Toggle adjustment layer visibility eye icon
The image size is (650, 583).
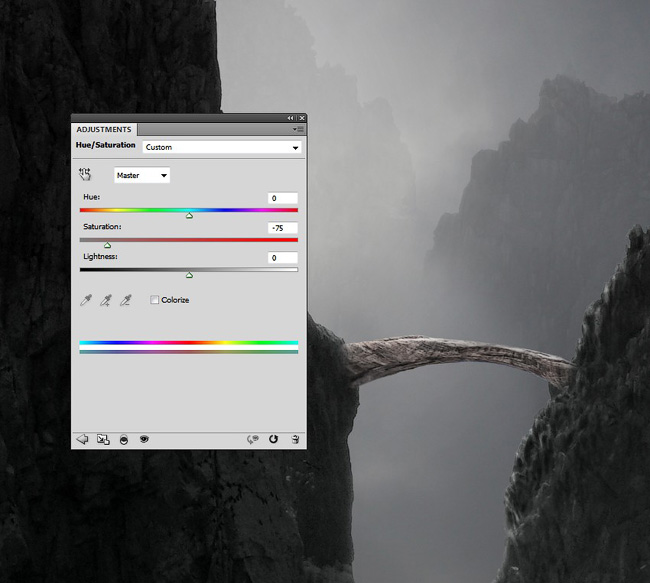(x=144, y=439)
